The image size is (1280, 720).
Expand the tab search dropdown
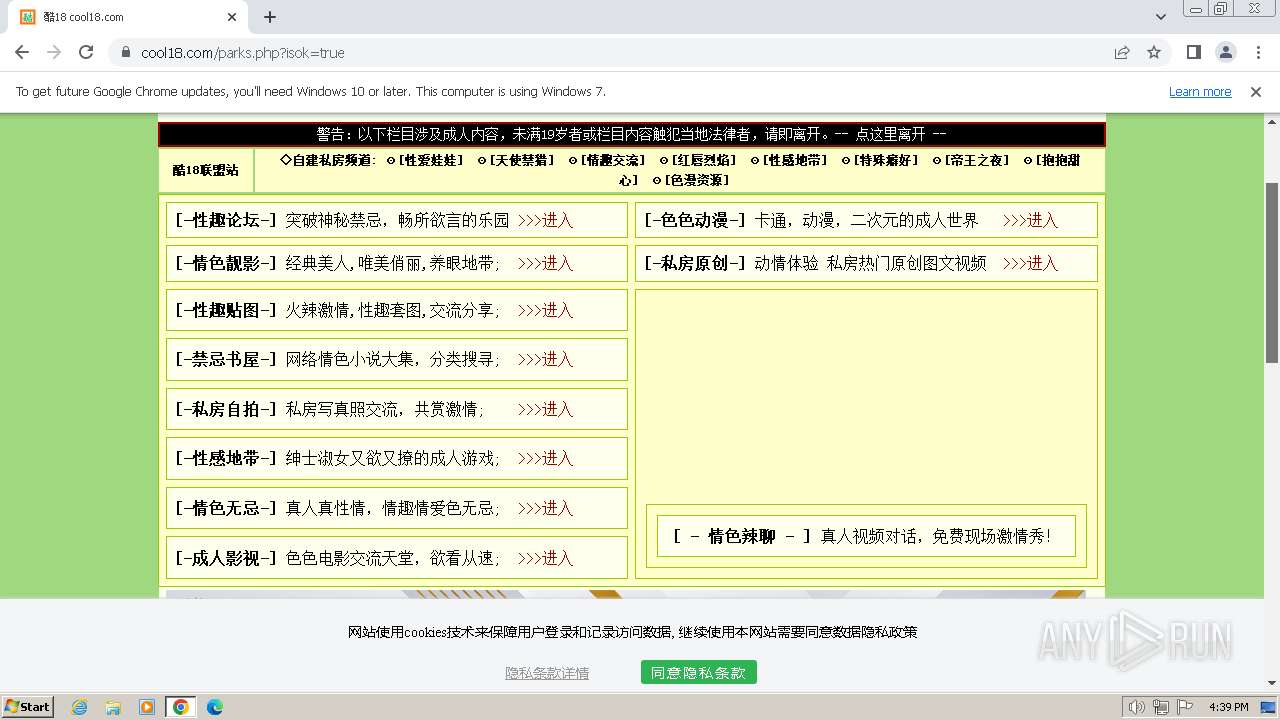point(1161,17)
